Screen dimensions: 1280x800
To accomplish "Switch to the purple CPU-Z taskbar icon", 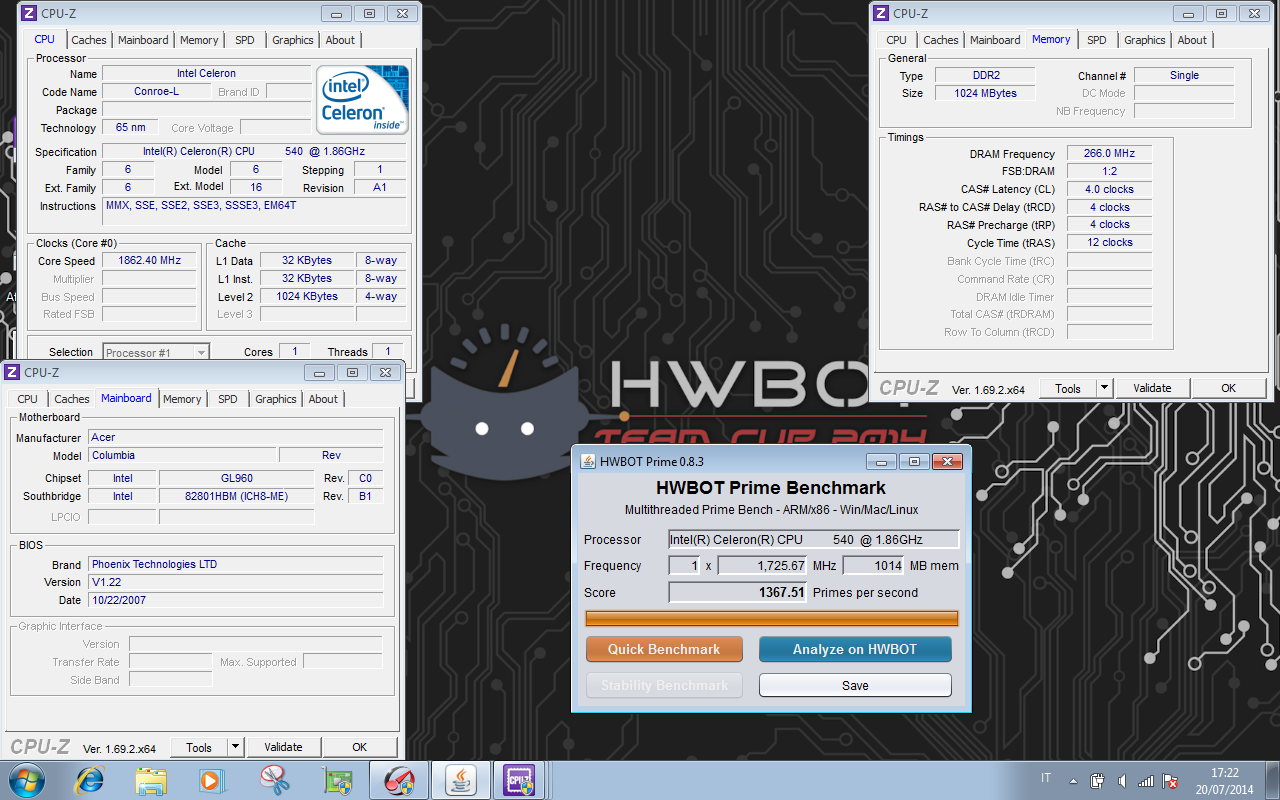I will pos(519,779).
